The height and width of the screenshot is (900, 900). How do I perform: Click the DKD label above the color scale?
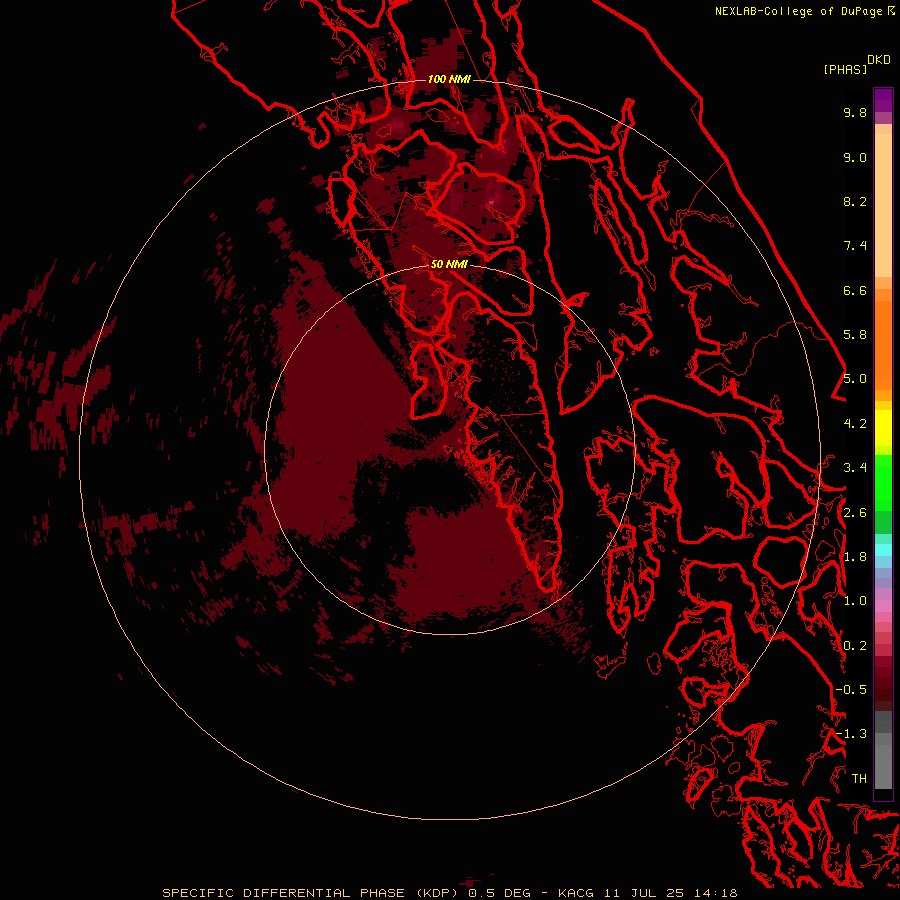coord(879,60)
